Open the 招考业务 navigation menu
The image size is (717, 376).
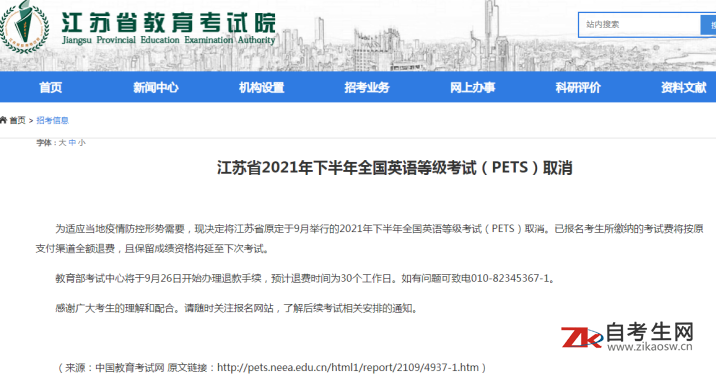367,87
